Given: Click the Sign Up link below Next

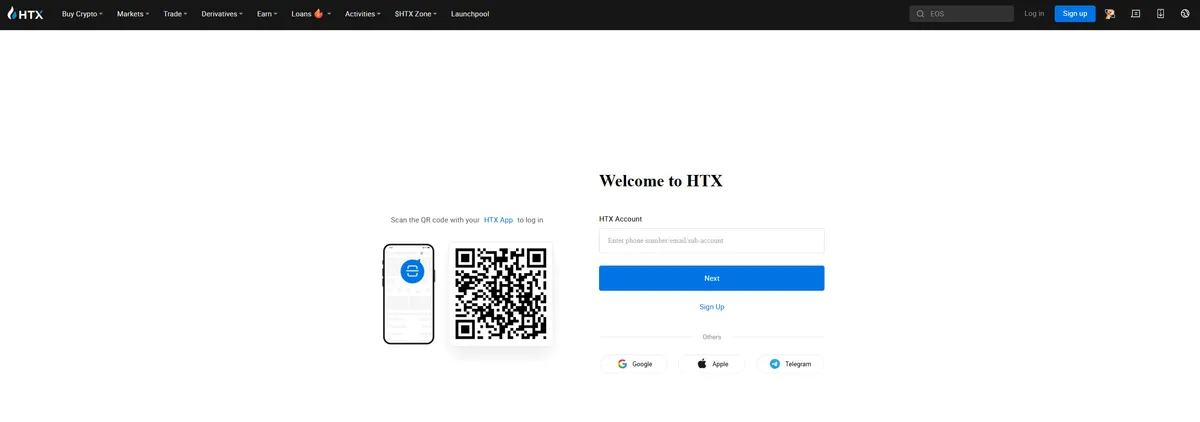Looking at the screenshot, I should pos(712,307).
